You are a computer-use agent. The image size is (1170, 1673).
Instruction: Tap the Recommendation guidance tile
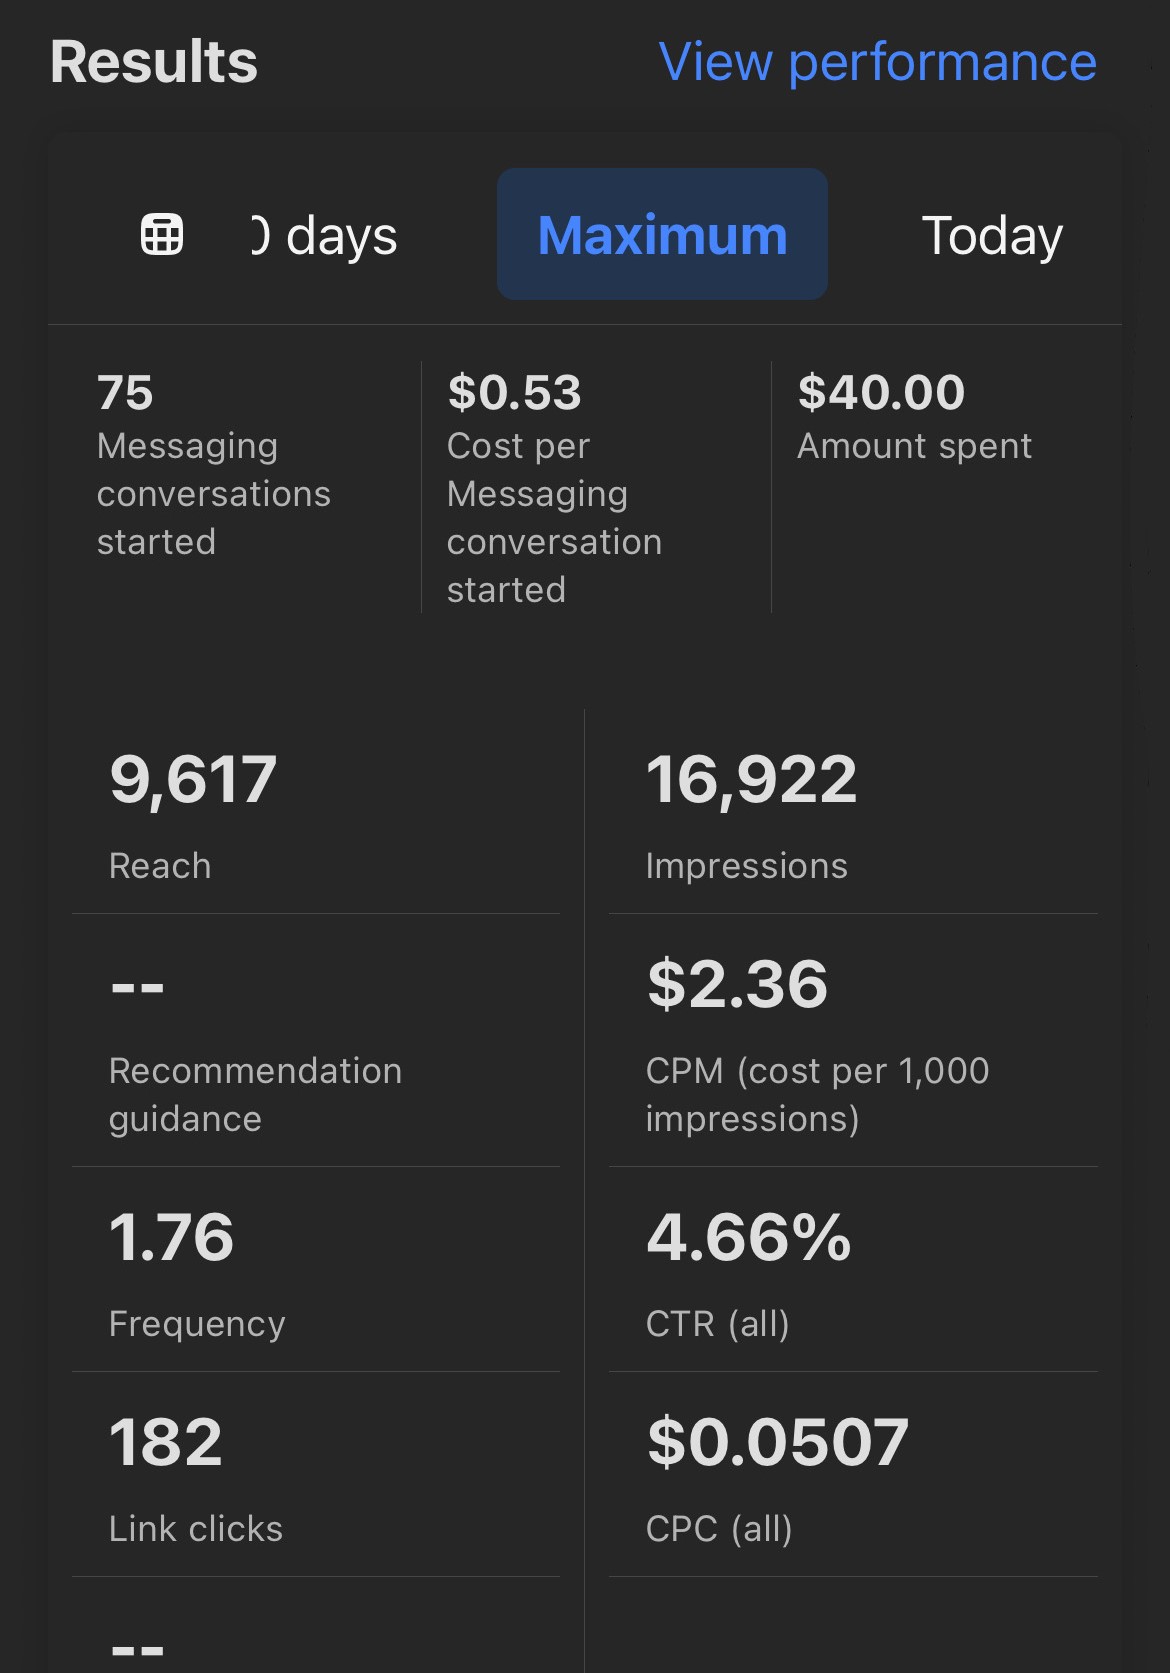[x=315, y=1040]
